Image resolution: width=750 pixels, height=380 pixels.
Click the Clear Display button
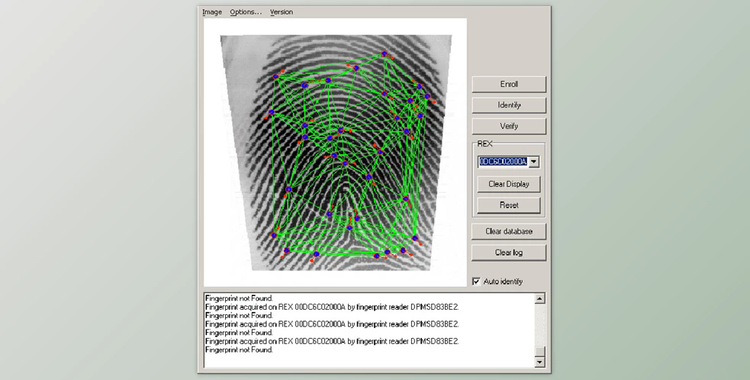(509, 184)
